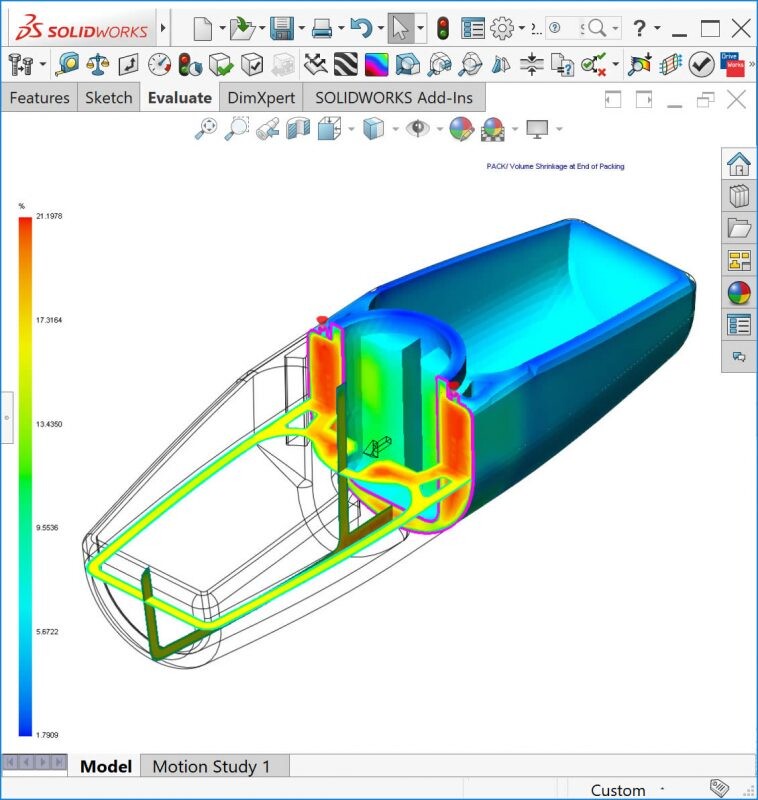Open the Design Library task pane icon

click(x=739, y=196)
